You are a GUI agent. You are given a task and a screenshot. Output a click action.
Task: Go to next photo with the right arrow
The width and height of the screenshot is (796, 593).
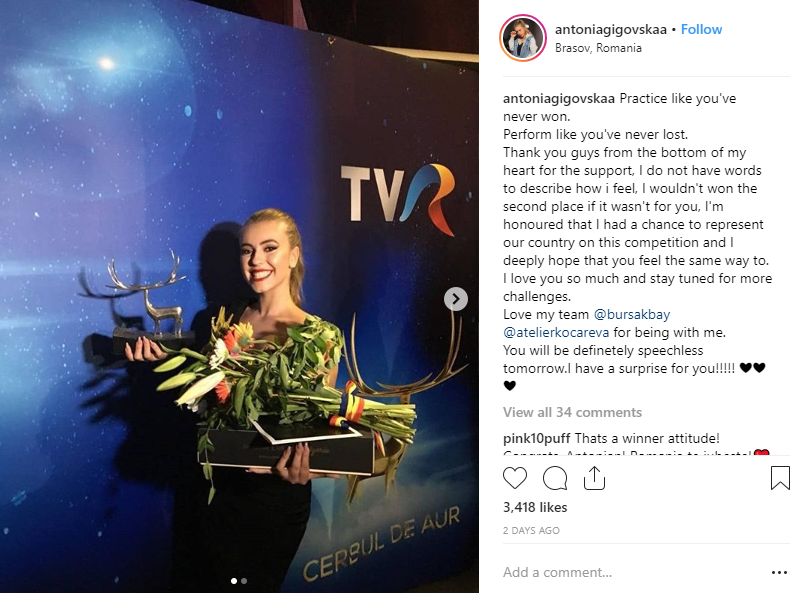click(455, 299)
